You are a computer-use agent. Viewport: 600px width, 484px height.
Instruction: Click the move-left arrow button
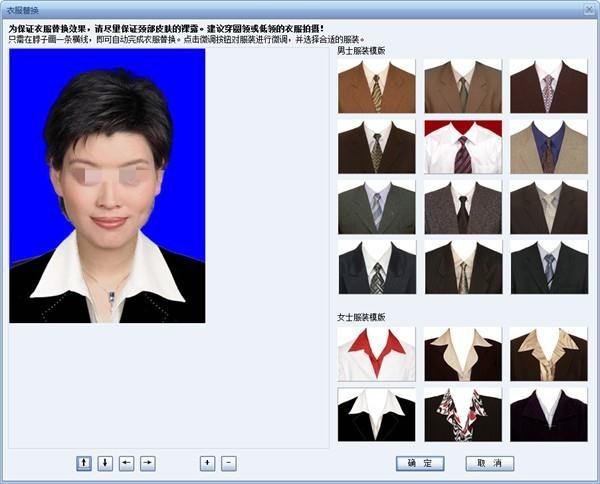point(126,463)
